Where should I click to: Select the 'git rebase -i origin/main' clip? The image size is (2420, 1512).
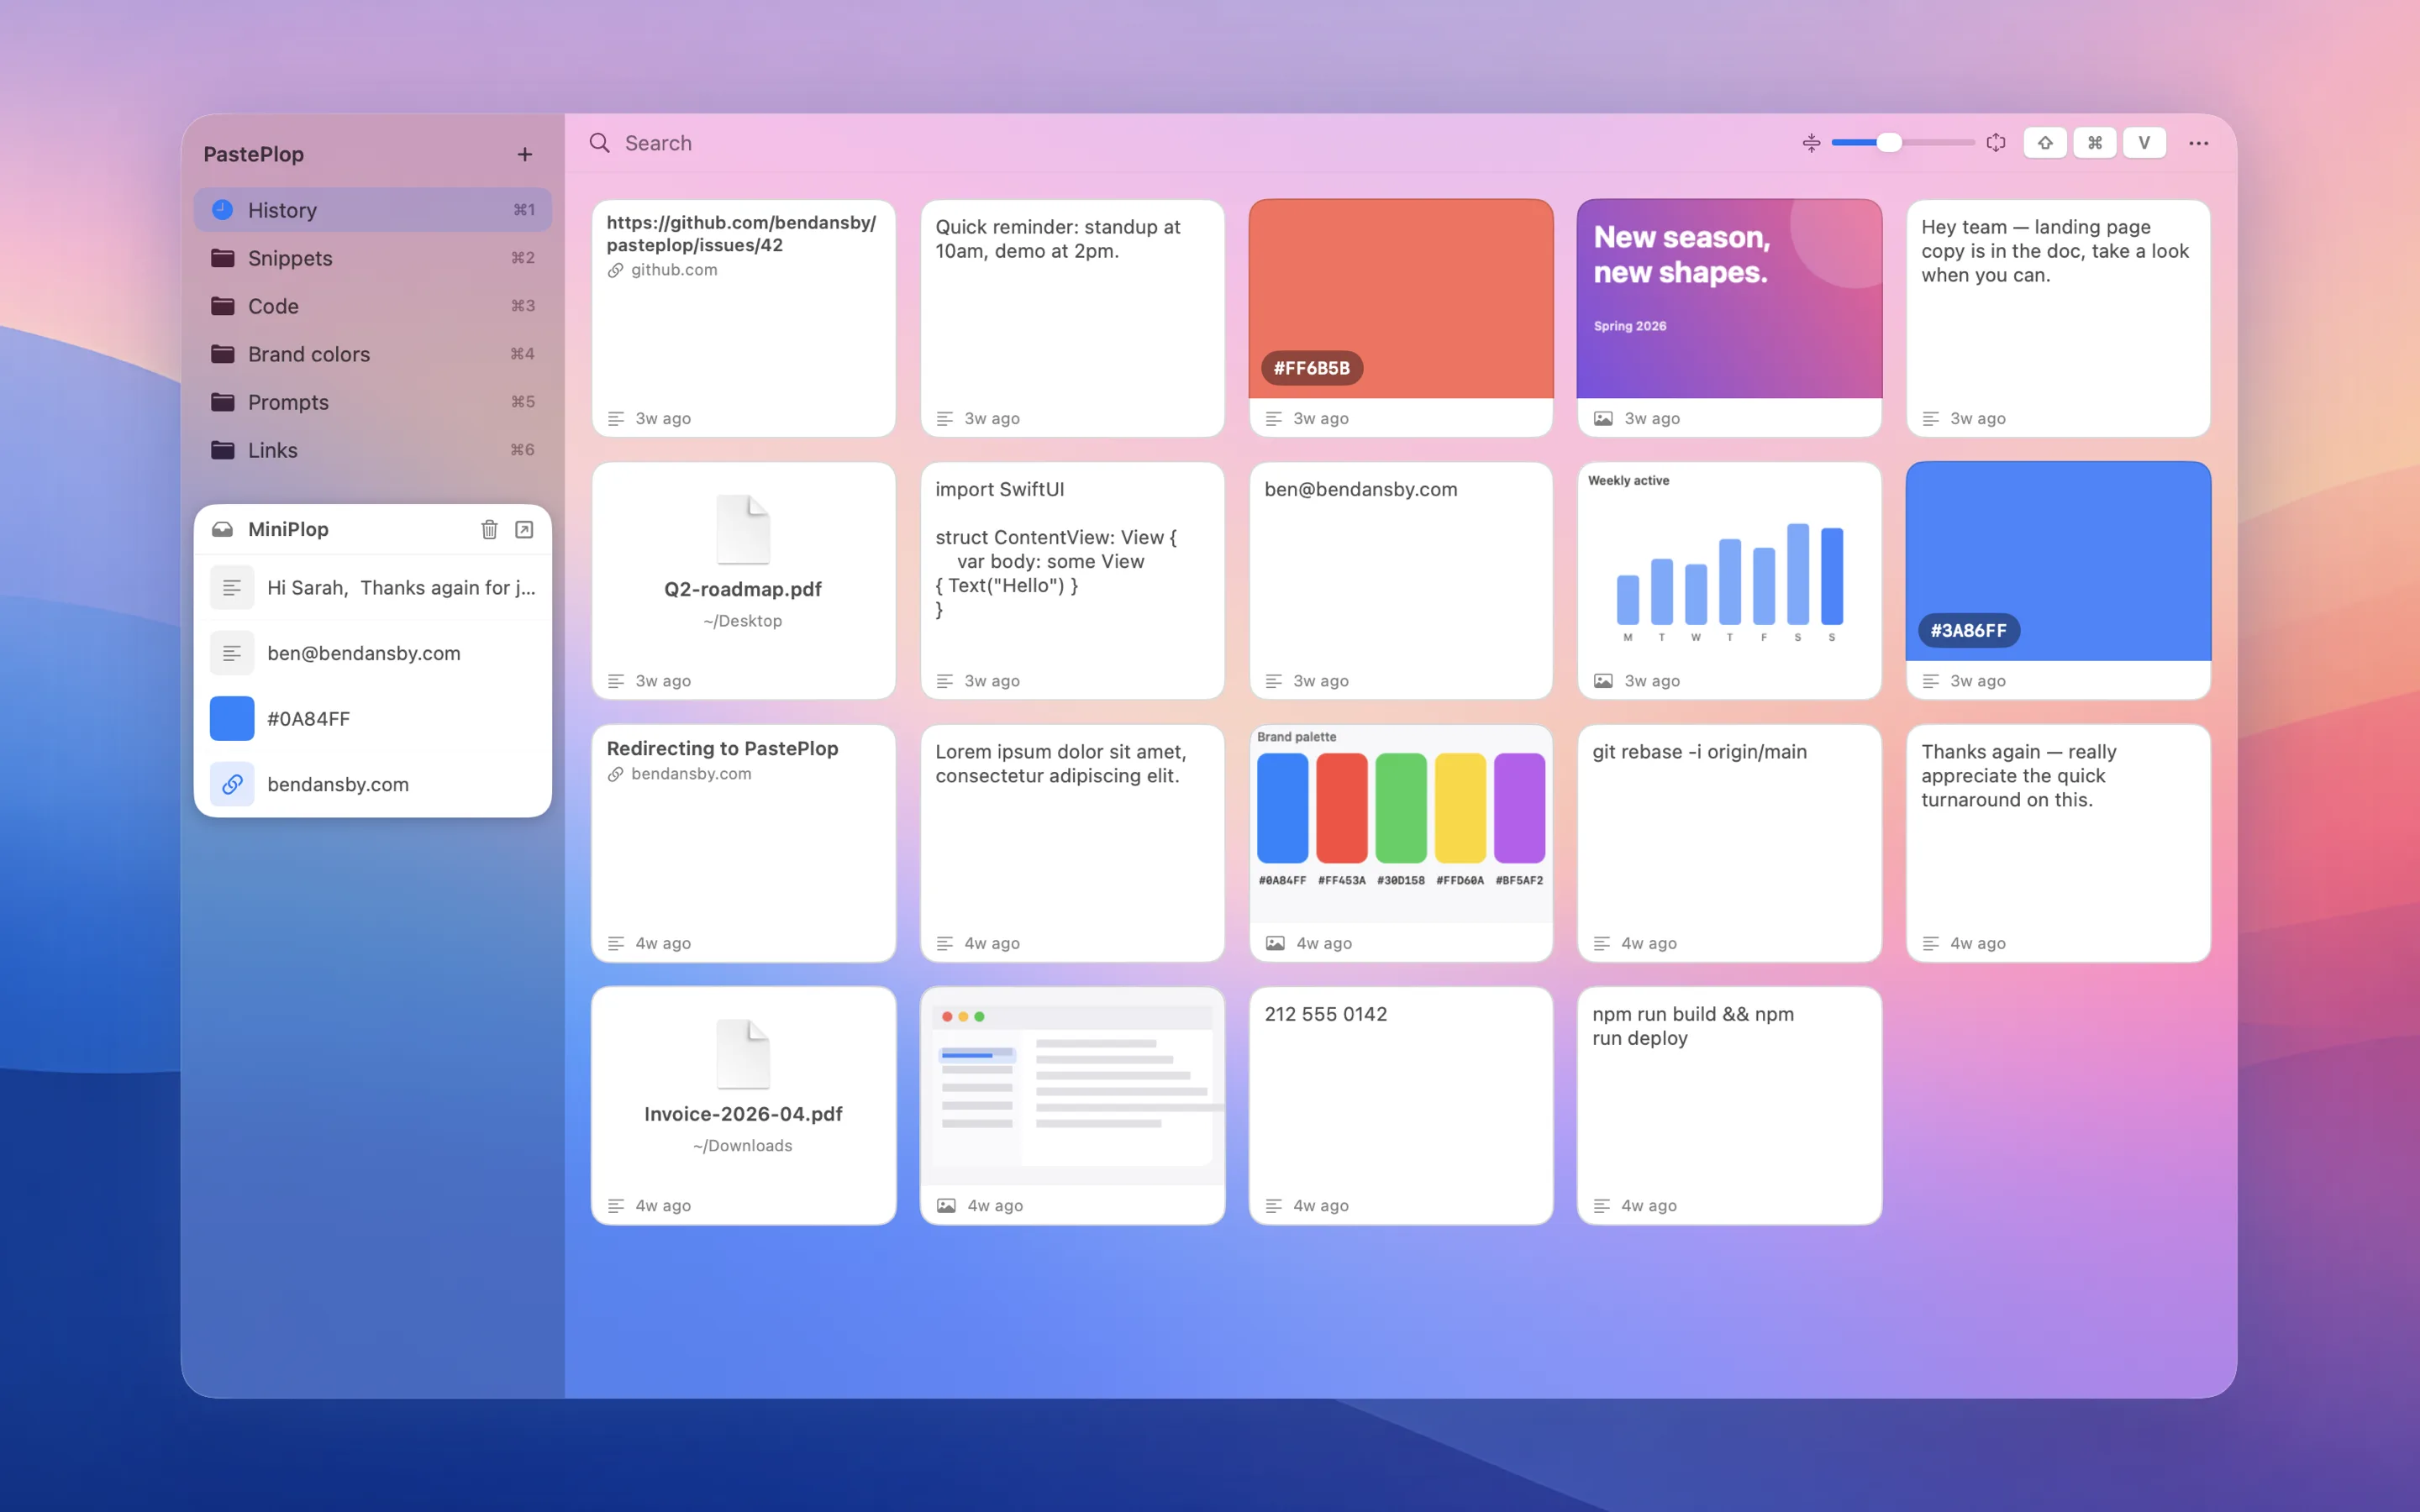pos(1729,843)
